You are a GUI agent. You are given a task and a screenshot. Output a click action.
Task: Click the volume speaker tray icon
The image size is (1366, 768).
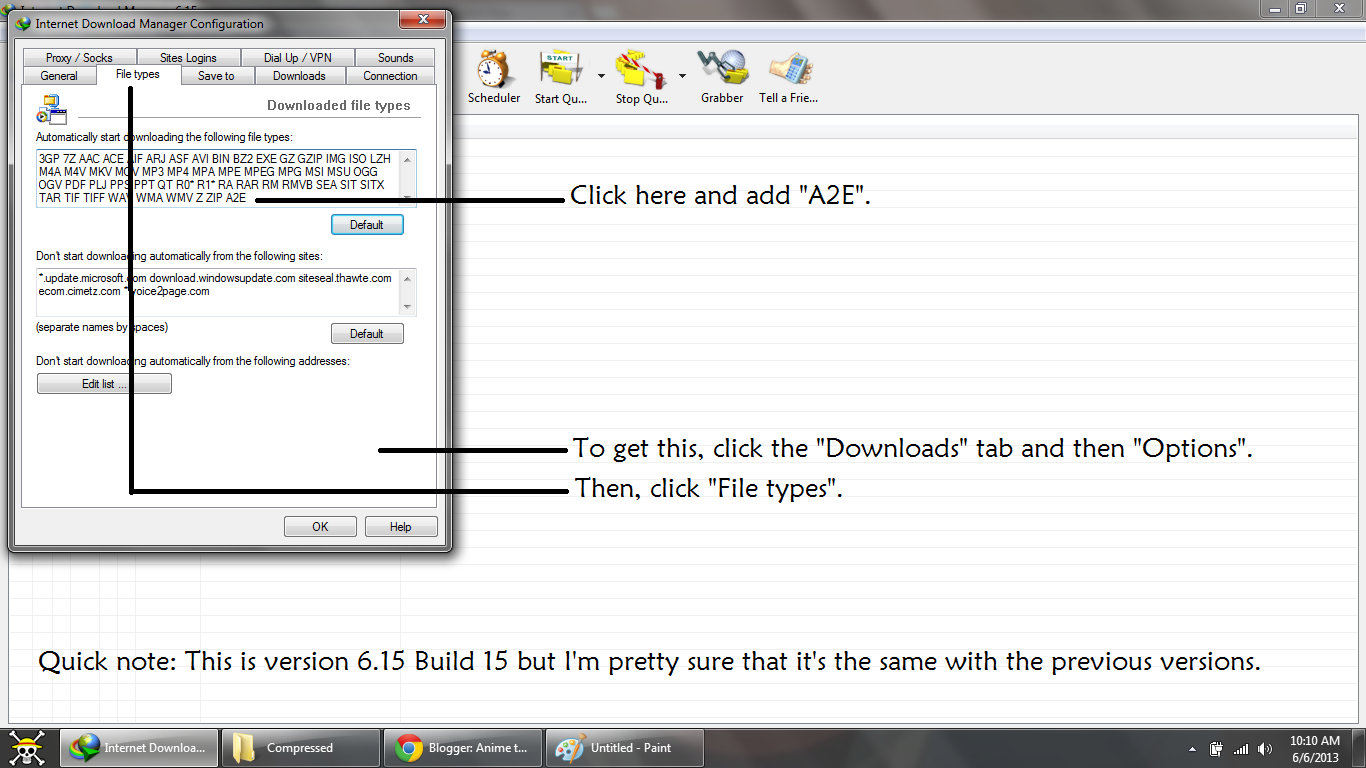(1265, 749)
